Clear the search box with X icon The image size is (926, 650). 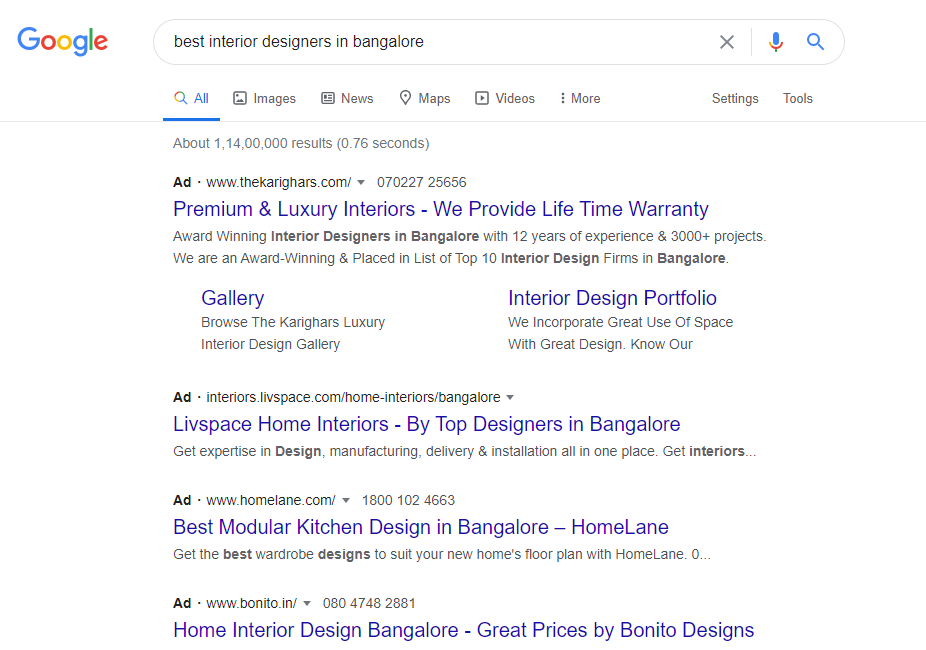[x=726, y=42]
